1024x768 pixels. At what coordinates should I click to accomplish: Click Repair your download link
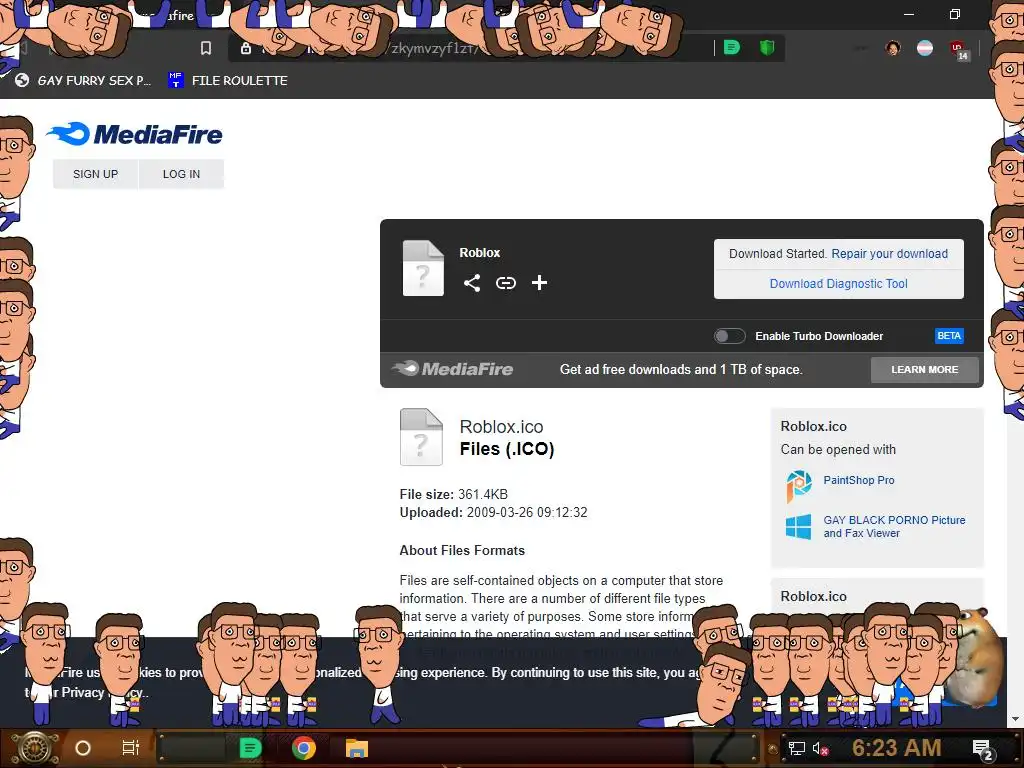click(889, 253)
